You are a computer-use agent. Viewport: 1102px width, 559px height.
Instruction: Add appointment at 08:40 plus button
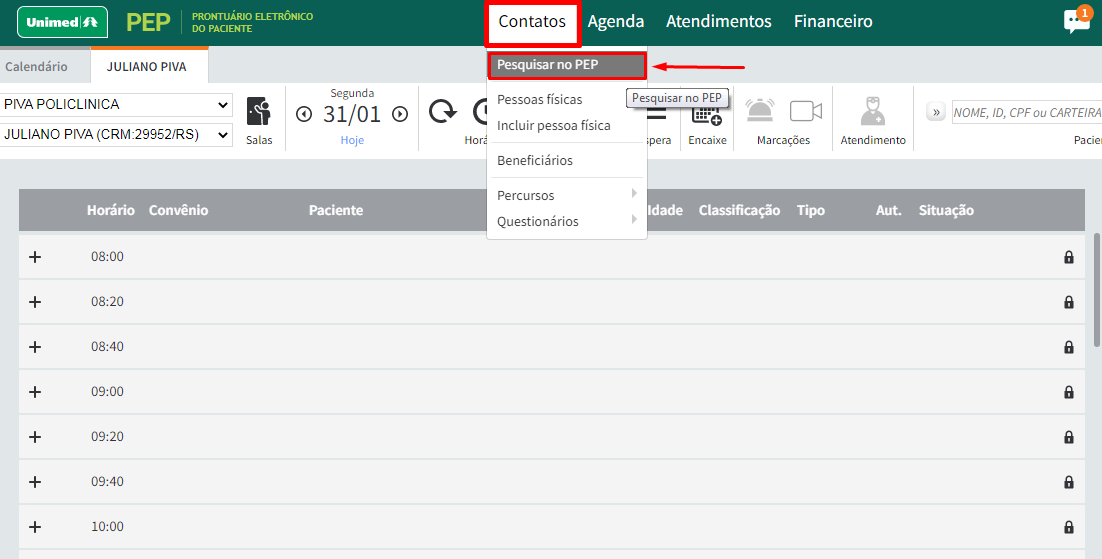(x=35, y=347)
